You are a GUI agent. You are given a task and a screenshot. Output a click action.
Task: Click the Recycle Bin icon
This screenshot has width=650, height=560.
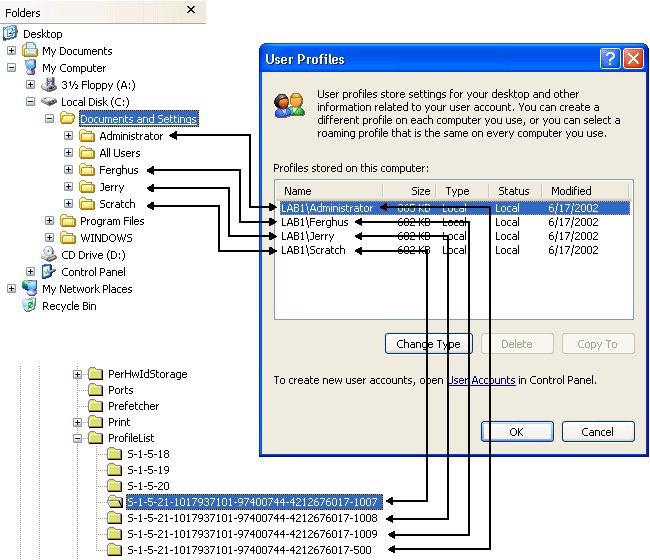pos(30,306)
